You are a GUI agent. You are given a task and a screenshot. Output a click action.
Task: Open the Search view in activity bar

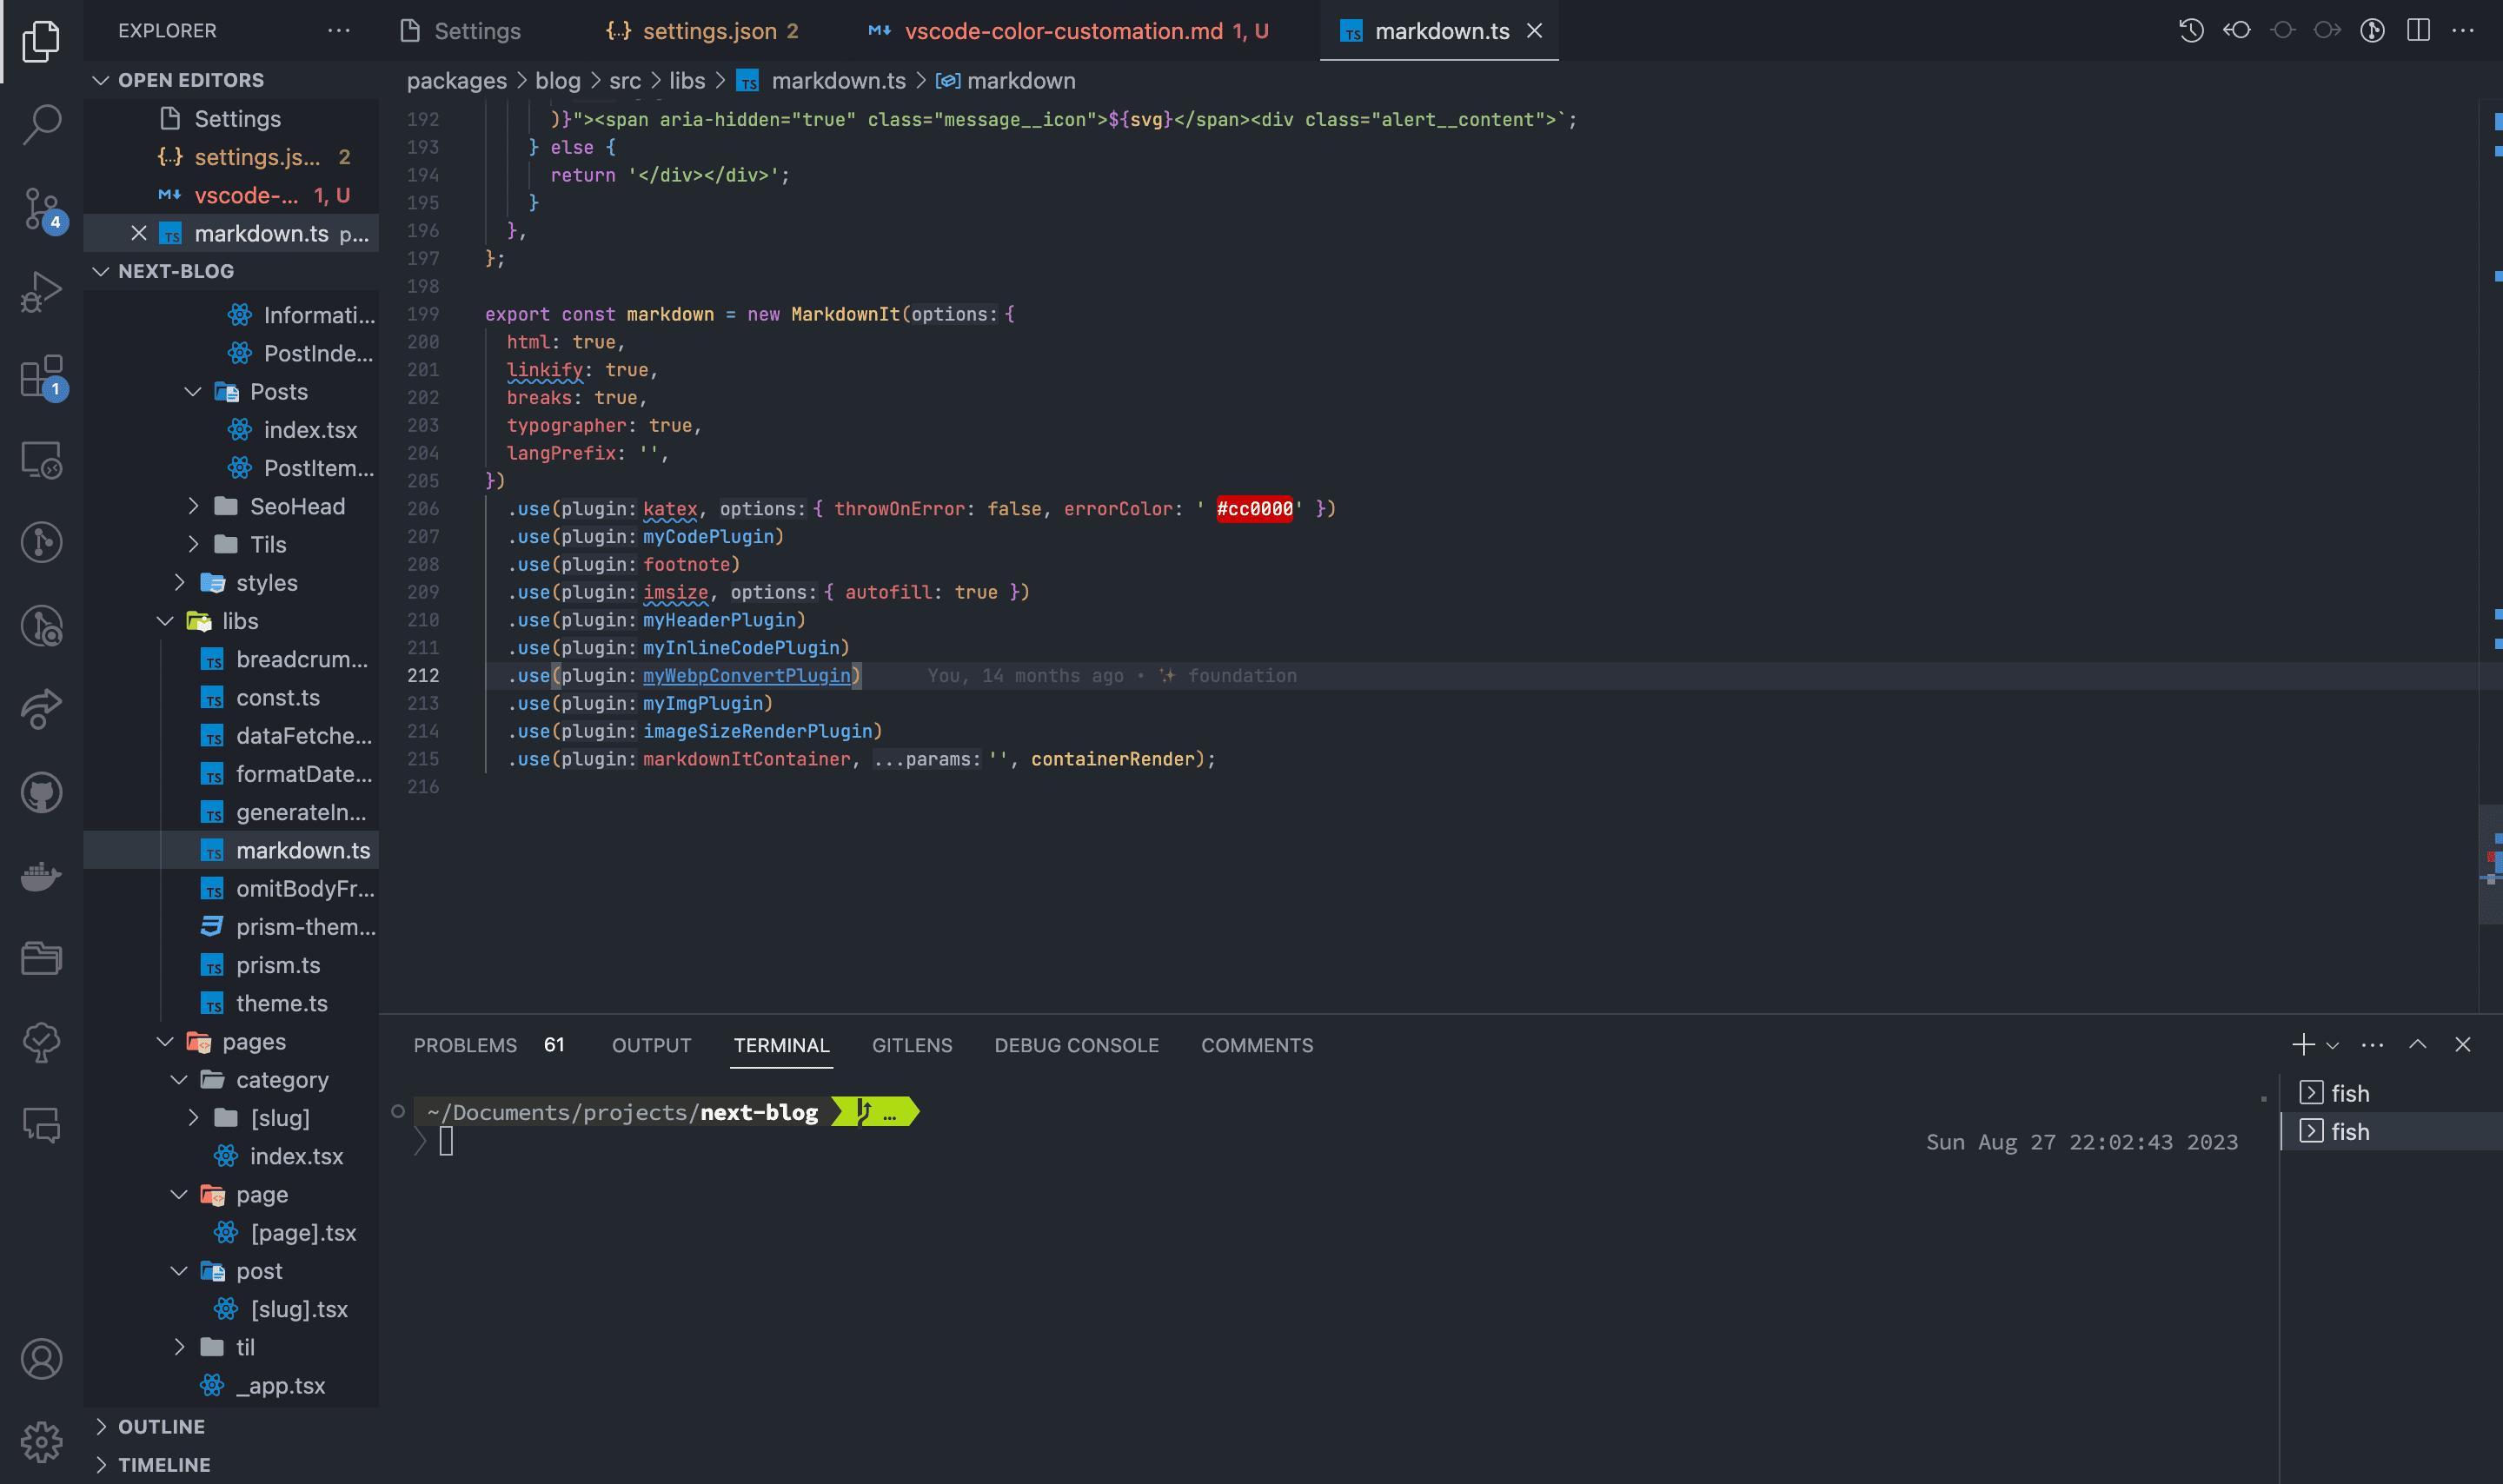pyautogui.click(x=41, y=125)
